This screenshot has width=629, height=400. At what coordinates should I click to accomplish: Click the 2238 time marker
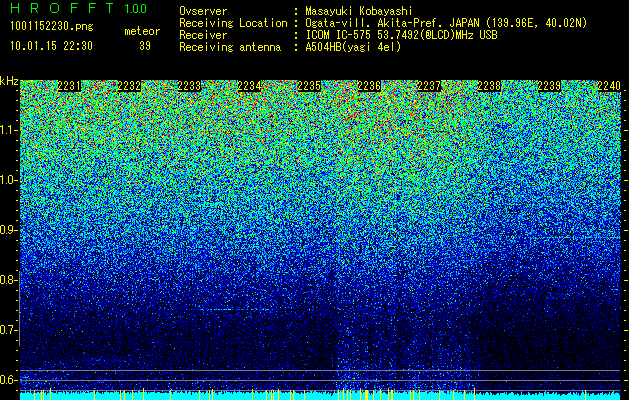489,86
